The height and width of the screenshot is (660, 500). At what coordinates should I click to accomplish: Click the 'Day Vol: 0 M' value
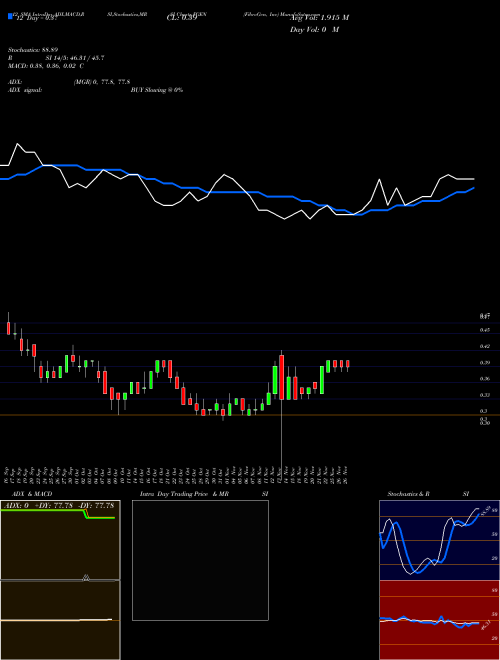[x=314, y=30]
